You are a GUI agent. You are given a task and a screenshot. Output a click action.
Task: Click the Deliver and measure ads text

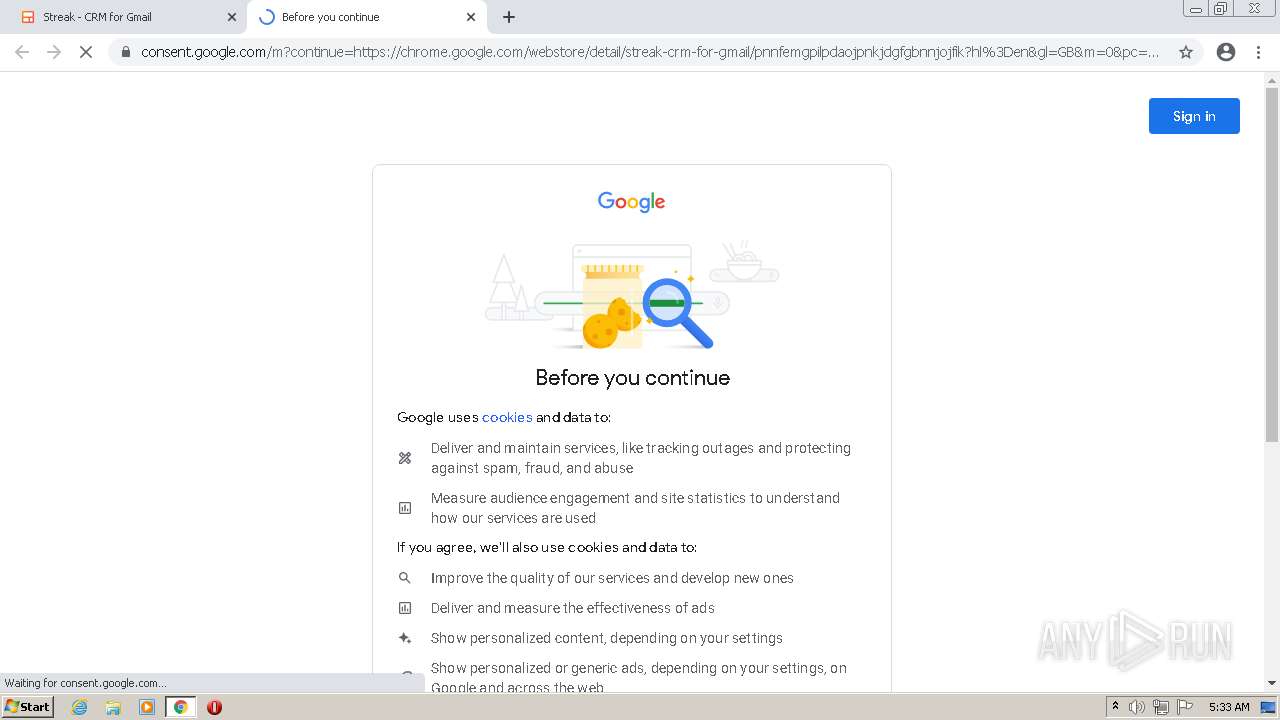point(573,608)
